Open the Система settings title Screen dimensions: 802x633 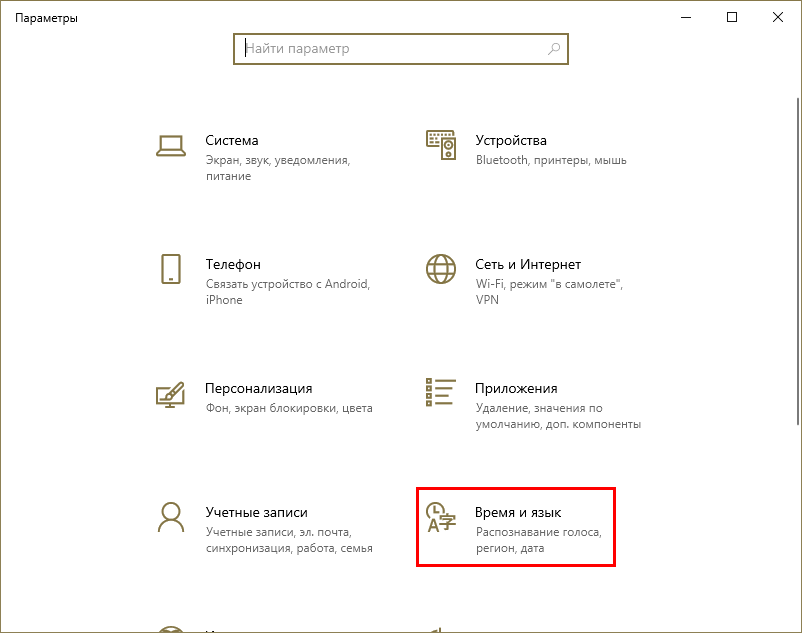click(x=231, y=141)
